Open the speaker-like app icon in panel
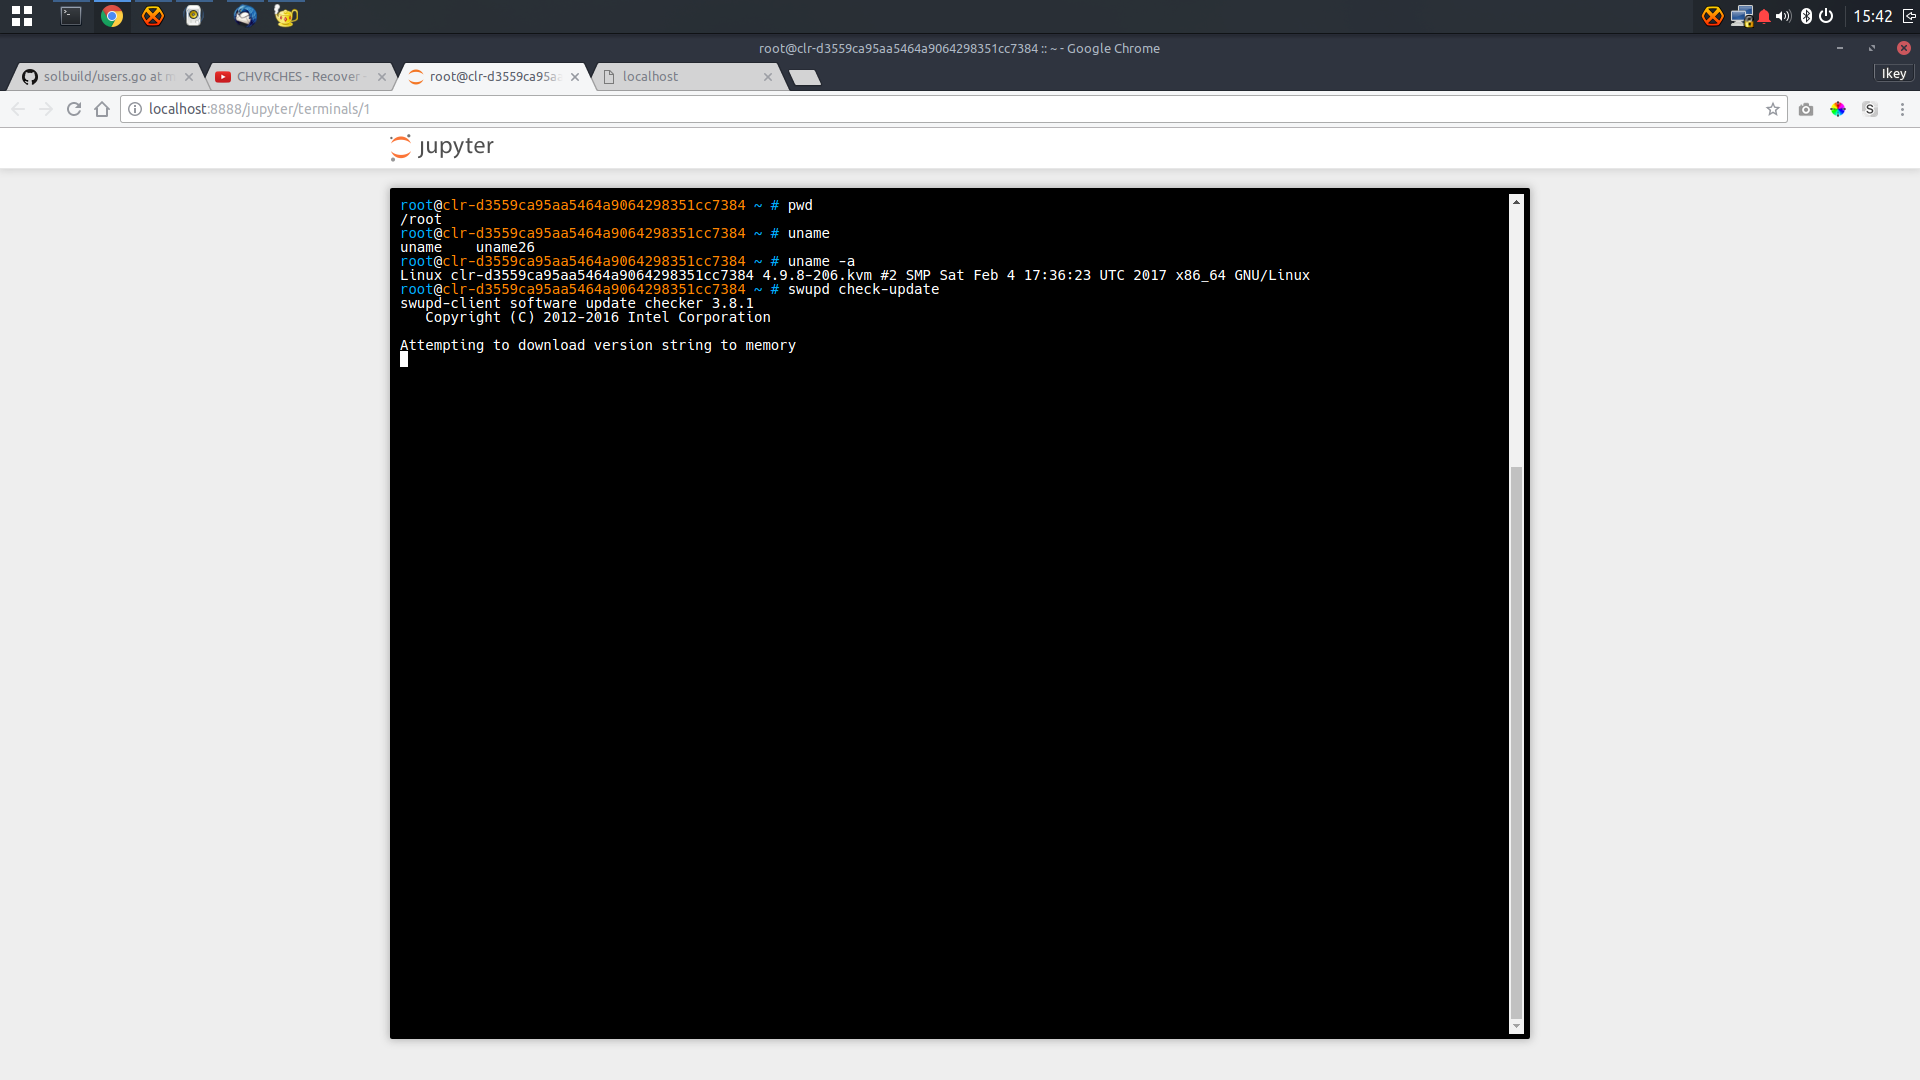 point(194,16)
